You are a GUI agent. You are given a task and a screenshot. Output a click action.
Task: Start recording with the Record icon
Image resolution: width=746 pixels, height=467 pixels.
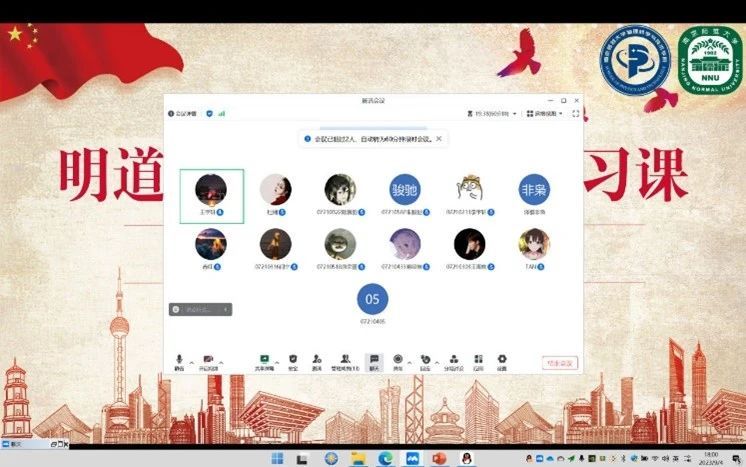click(x=398, y=360)
